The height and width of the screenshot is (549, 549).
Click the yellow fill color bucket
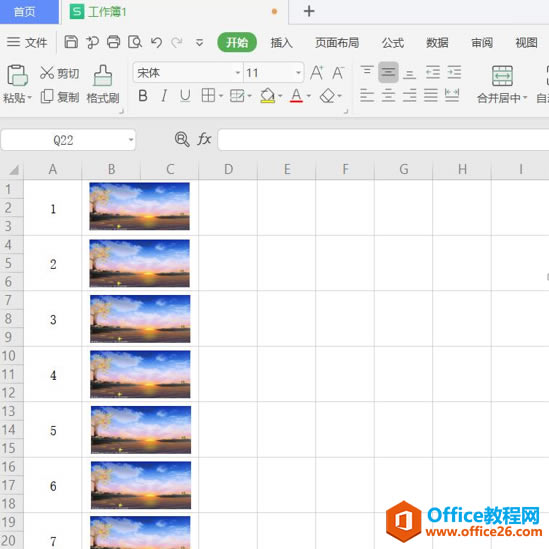click(x=268, y=96)
